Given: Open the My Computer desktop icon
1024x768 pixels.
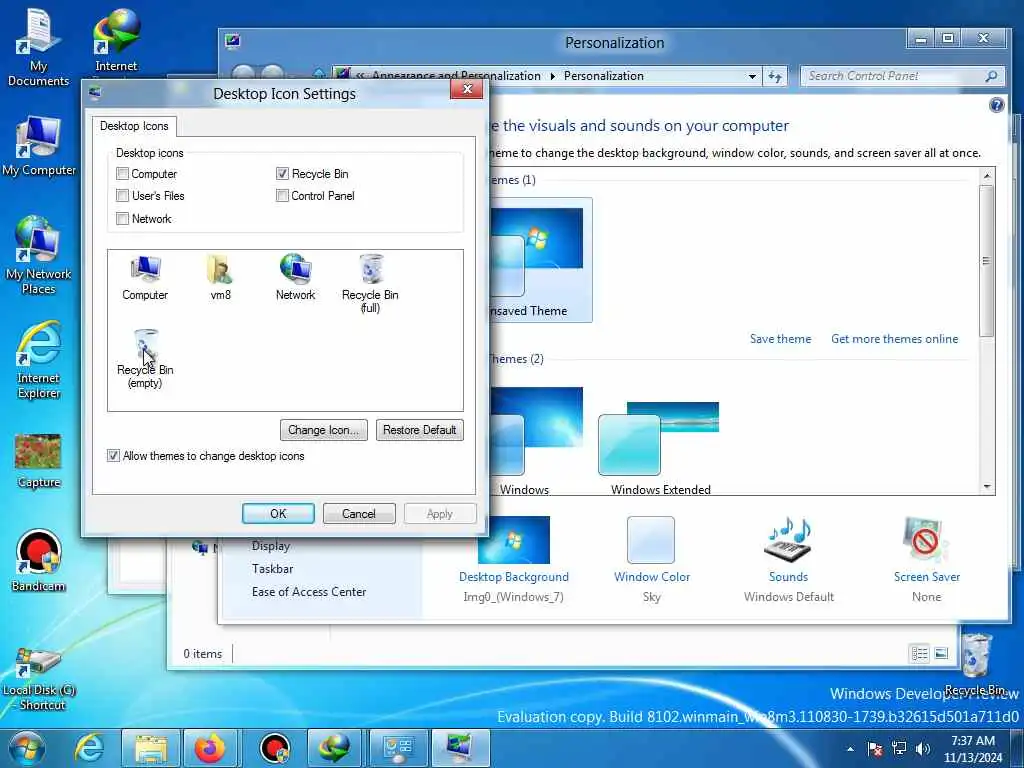Looking at the screenshot, I should [39, 146].
